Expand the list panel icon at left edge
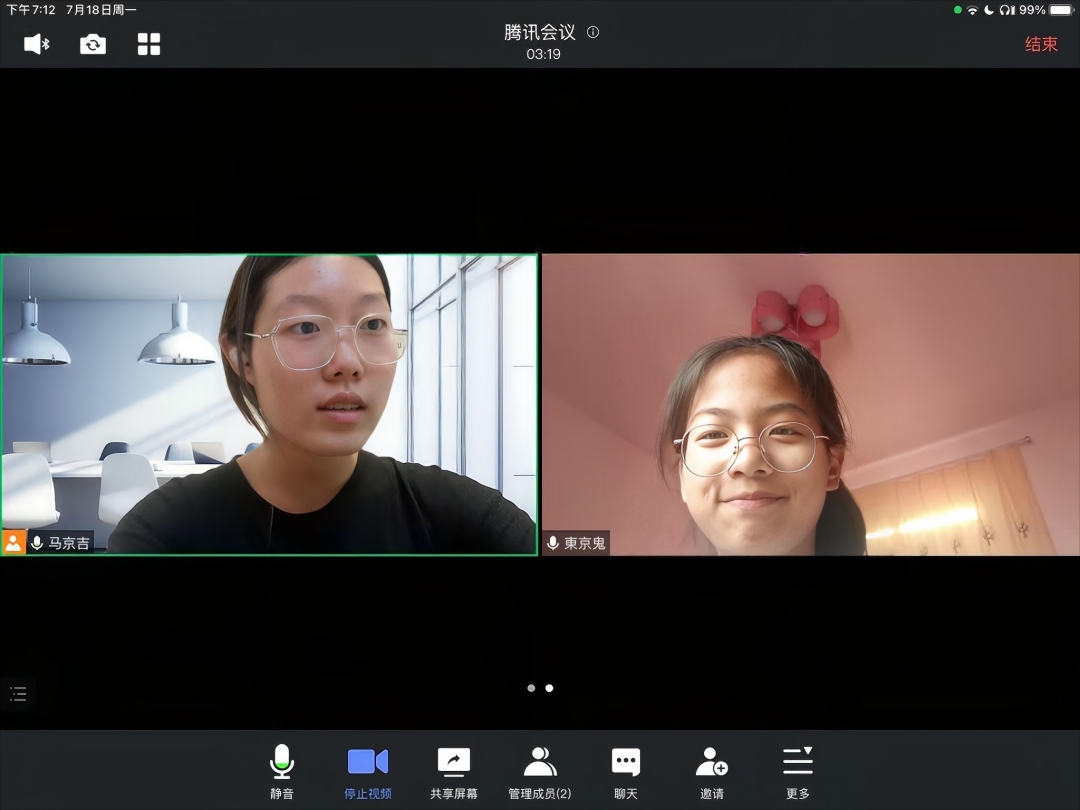Screen dimensions: 1080x810 tap(18, 694)
